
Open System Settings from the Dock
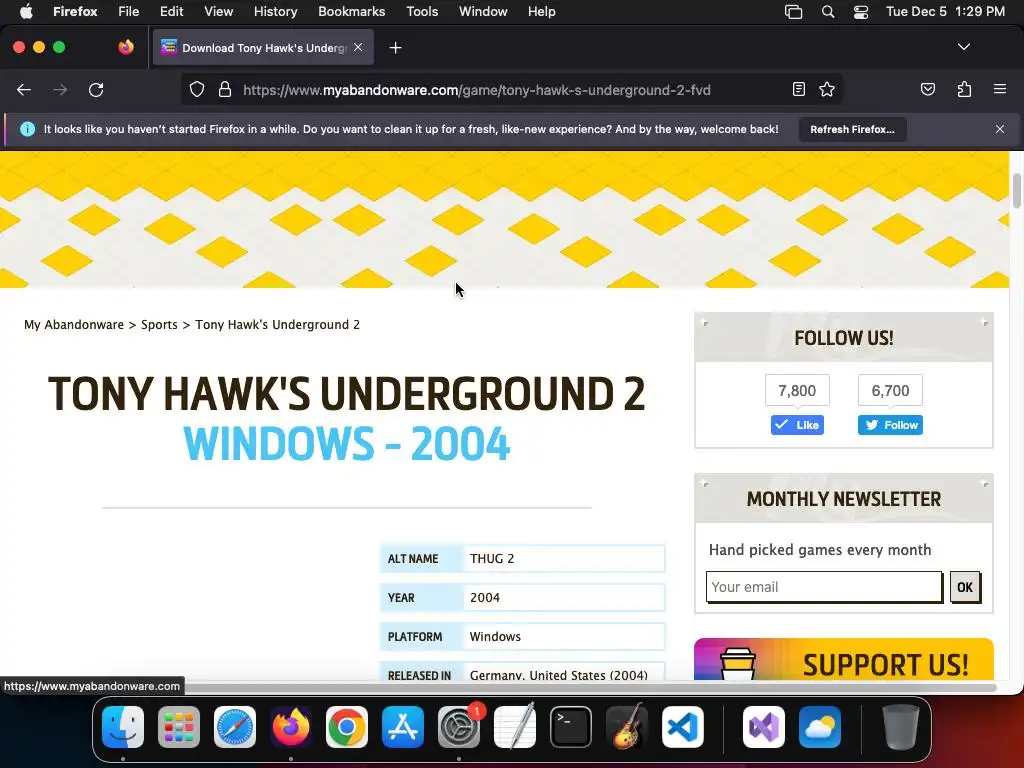pyautogui.click(x=459, y=727)
